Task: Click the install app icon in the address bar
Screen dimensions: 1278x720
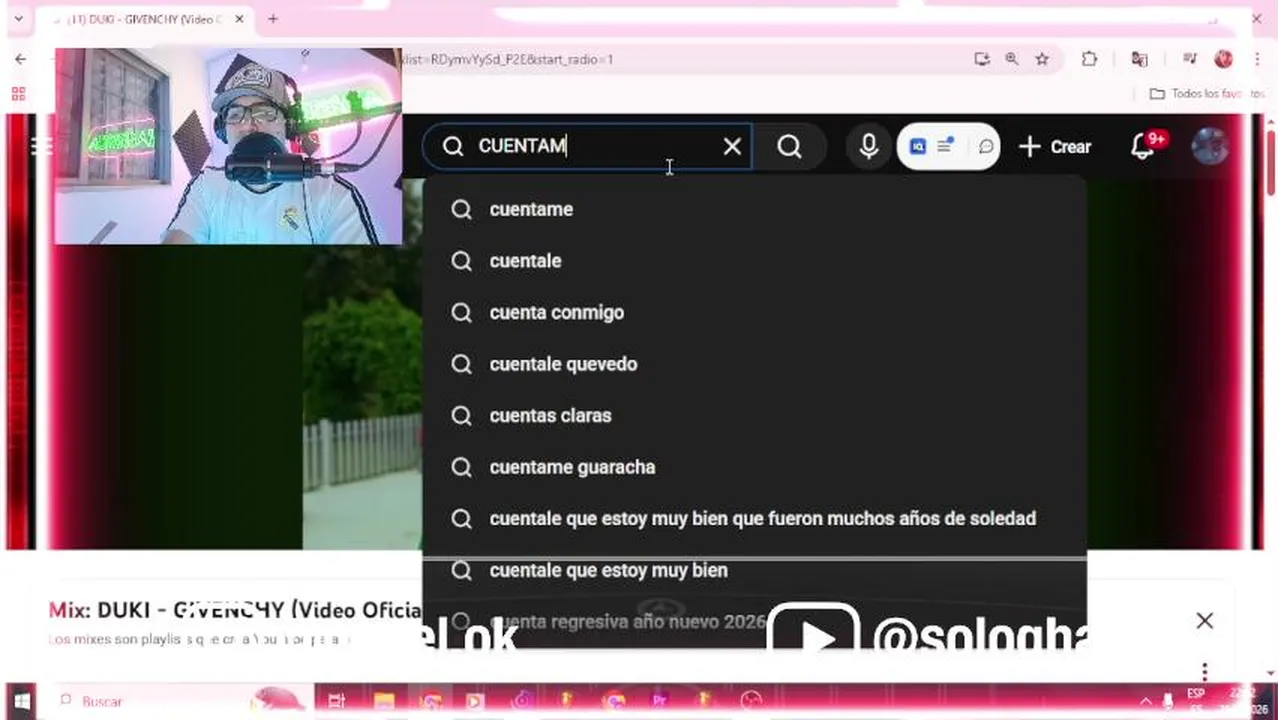Action: tap(982, 59)
